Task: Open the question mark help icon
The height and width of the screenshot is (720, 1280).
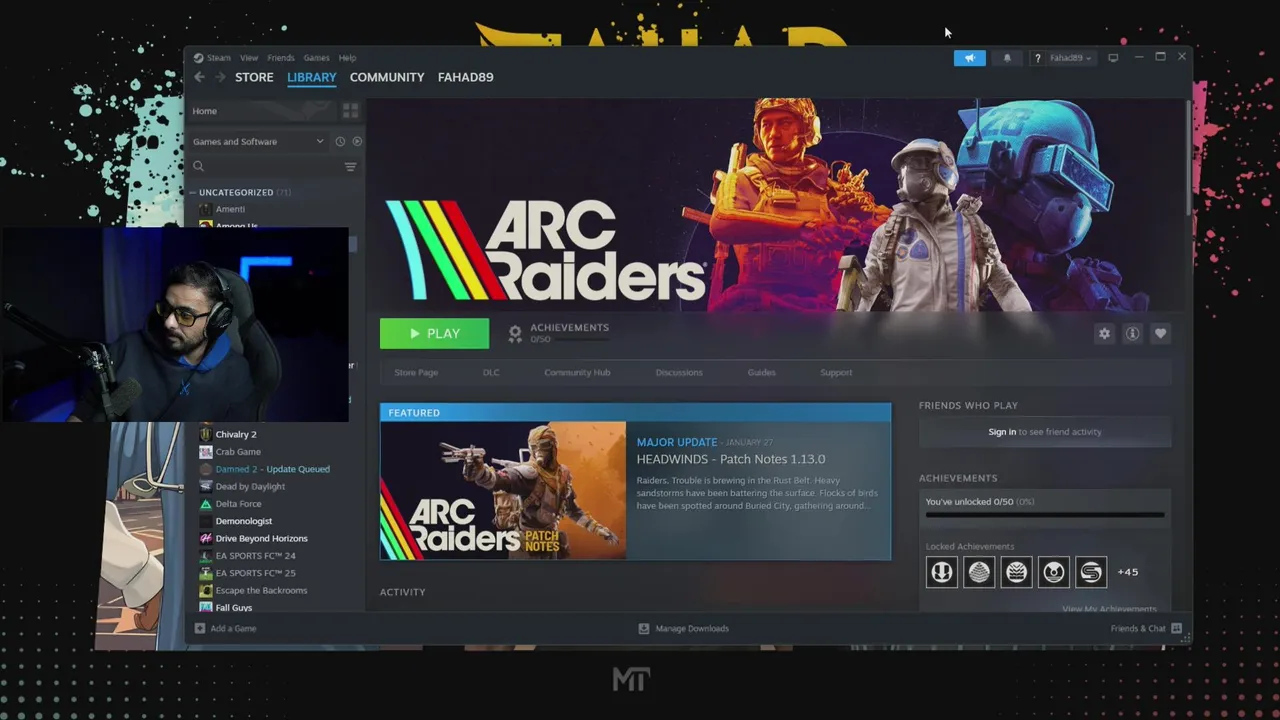Action: coord(1037,58)
